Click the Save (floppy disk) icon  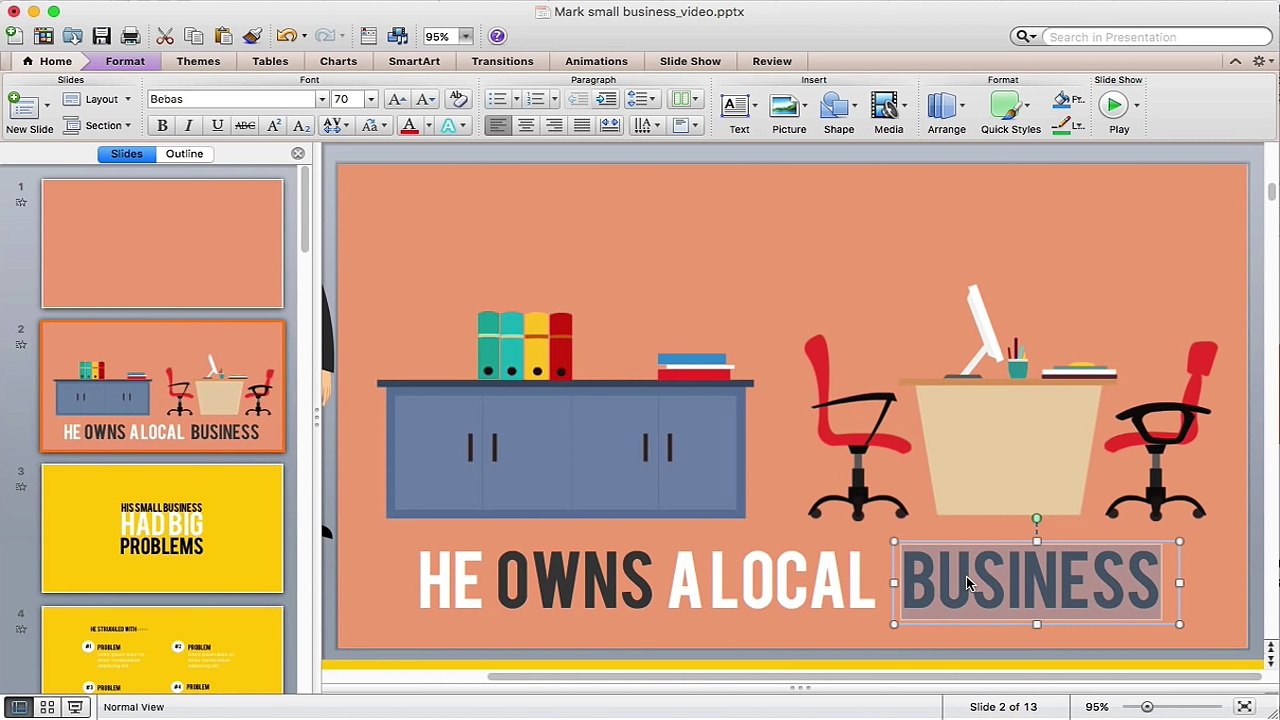[101, 37]
